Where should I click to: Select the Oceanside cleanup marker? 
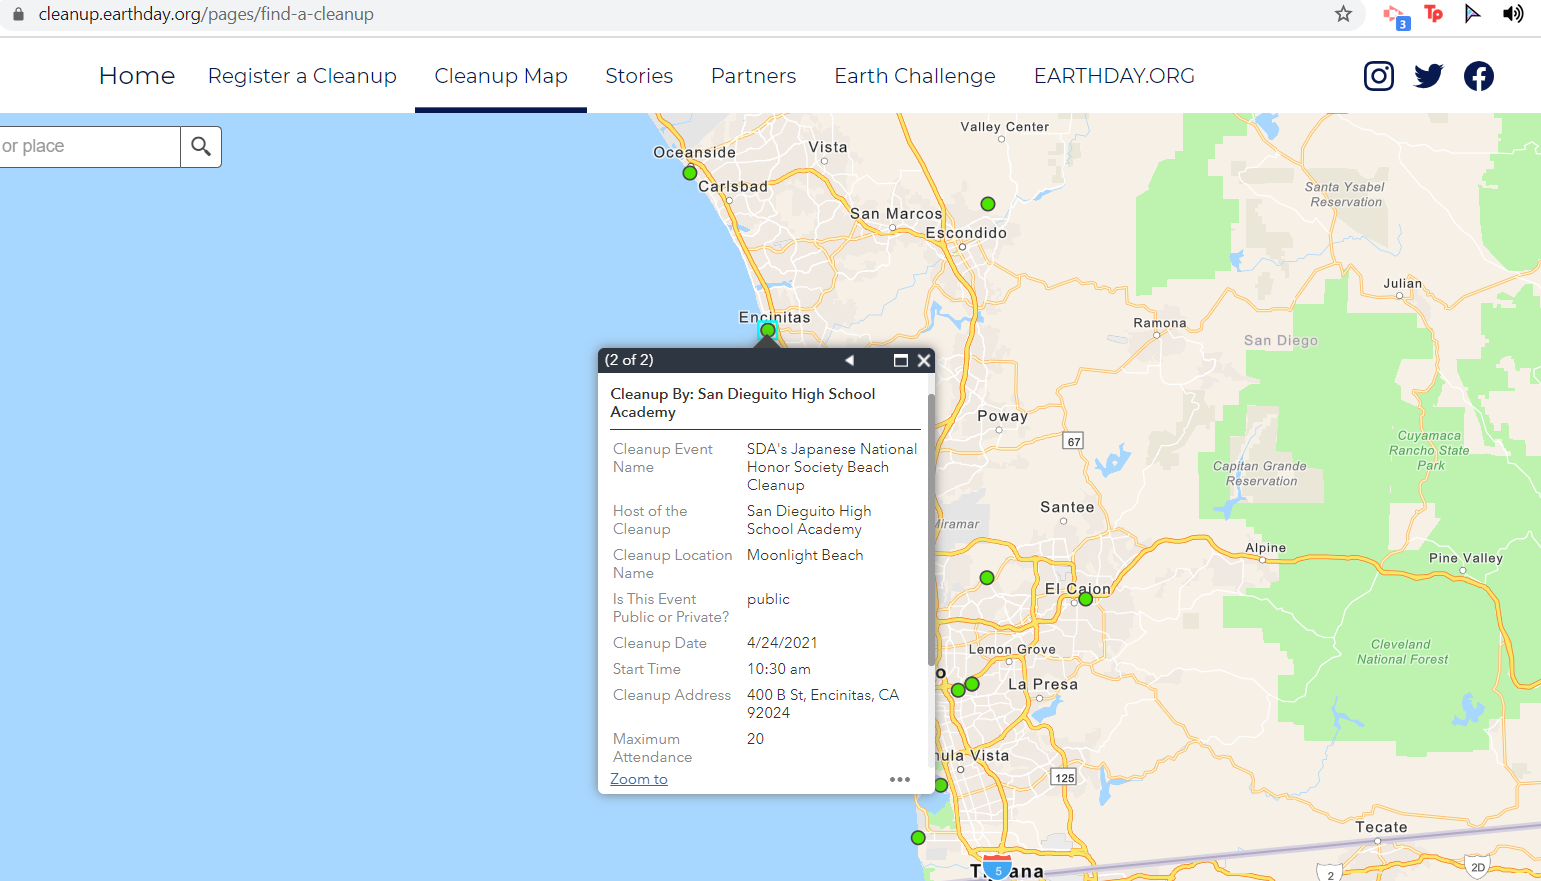pos(689,173)
